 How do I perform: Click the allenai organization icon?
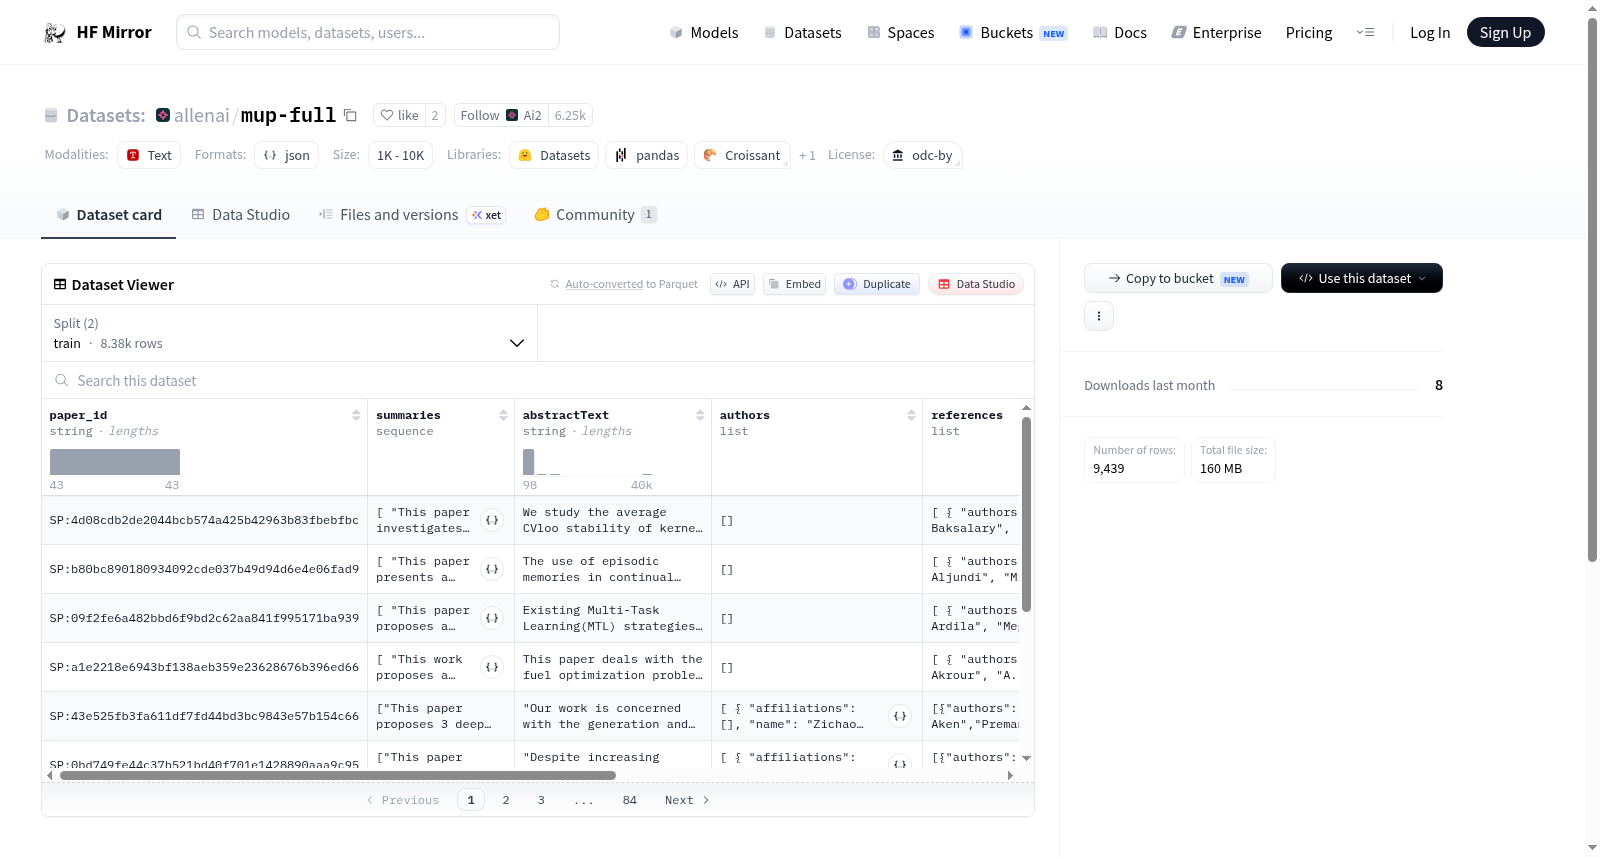point(163,115)
